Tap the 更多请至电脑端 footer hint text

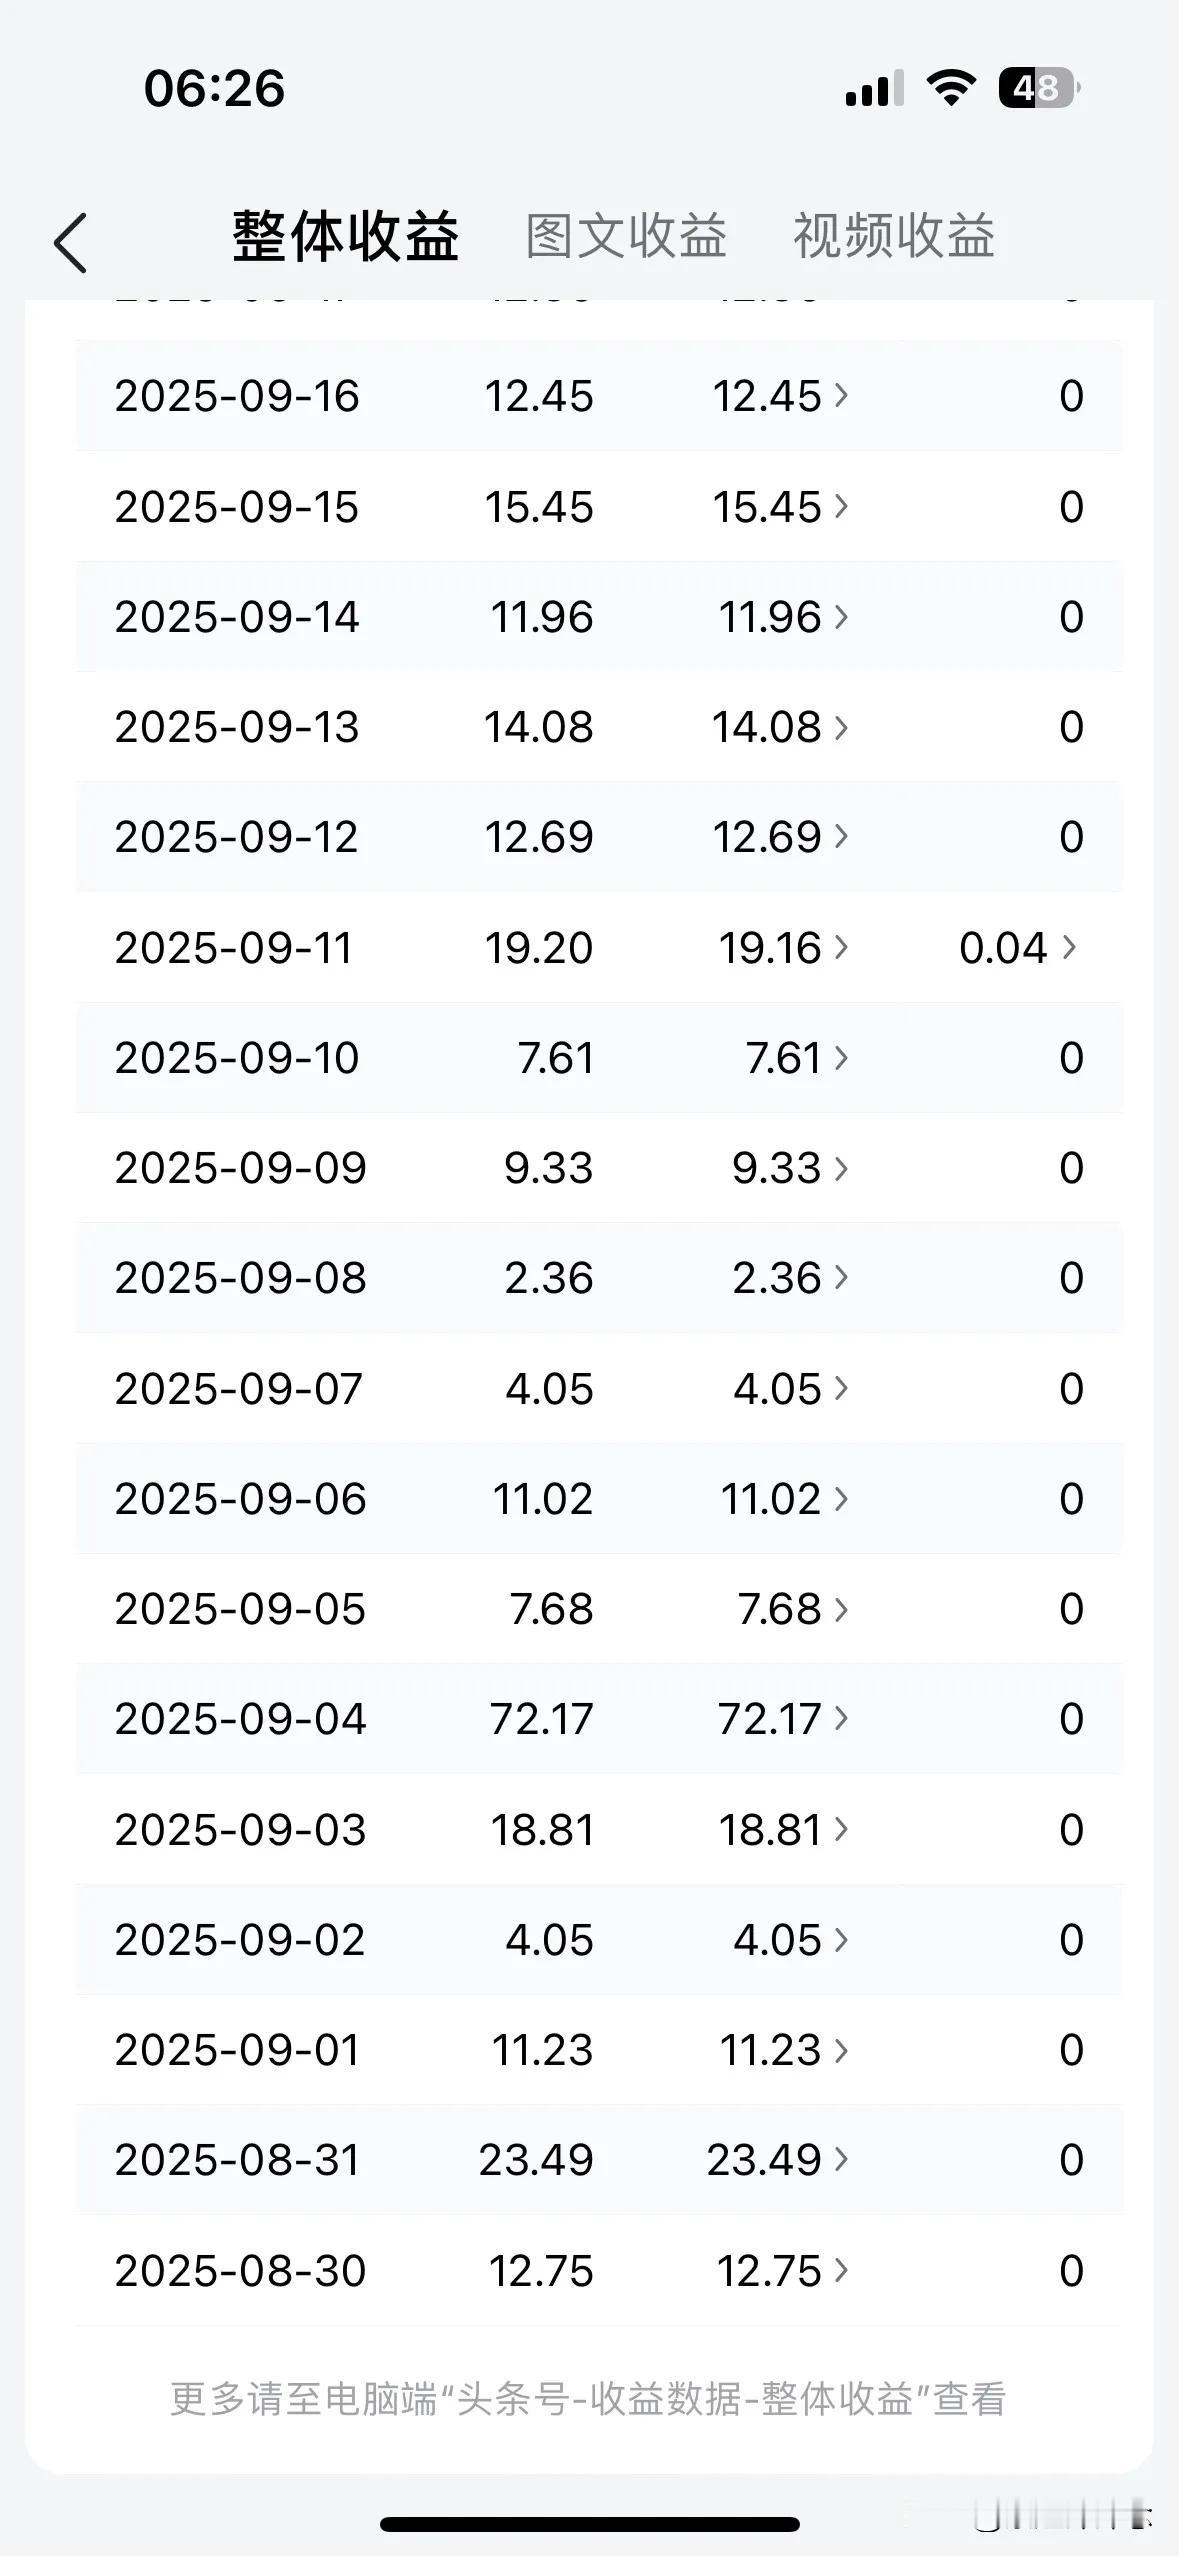click(588, 2399)
